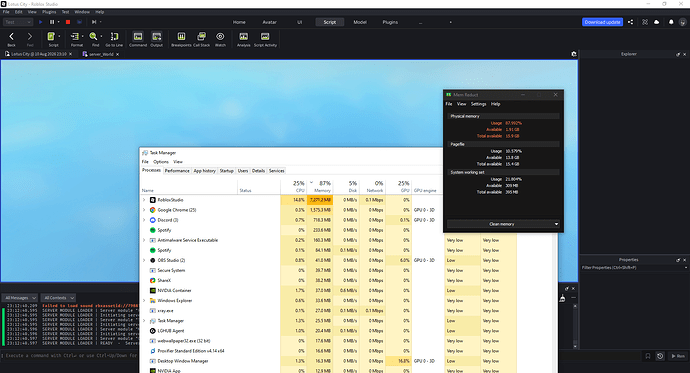Expand the RobloxStudio process row
Viewport: 690px width, 373px height.
[144, 200]
